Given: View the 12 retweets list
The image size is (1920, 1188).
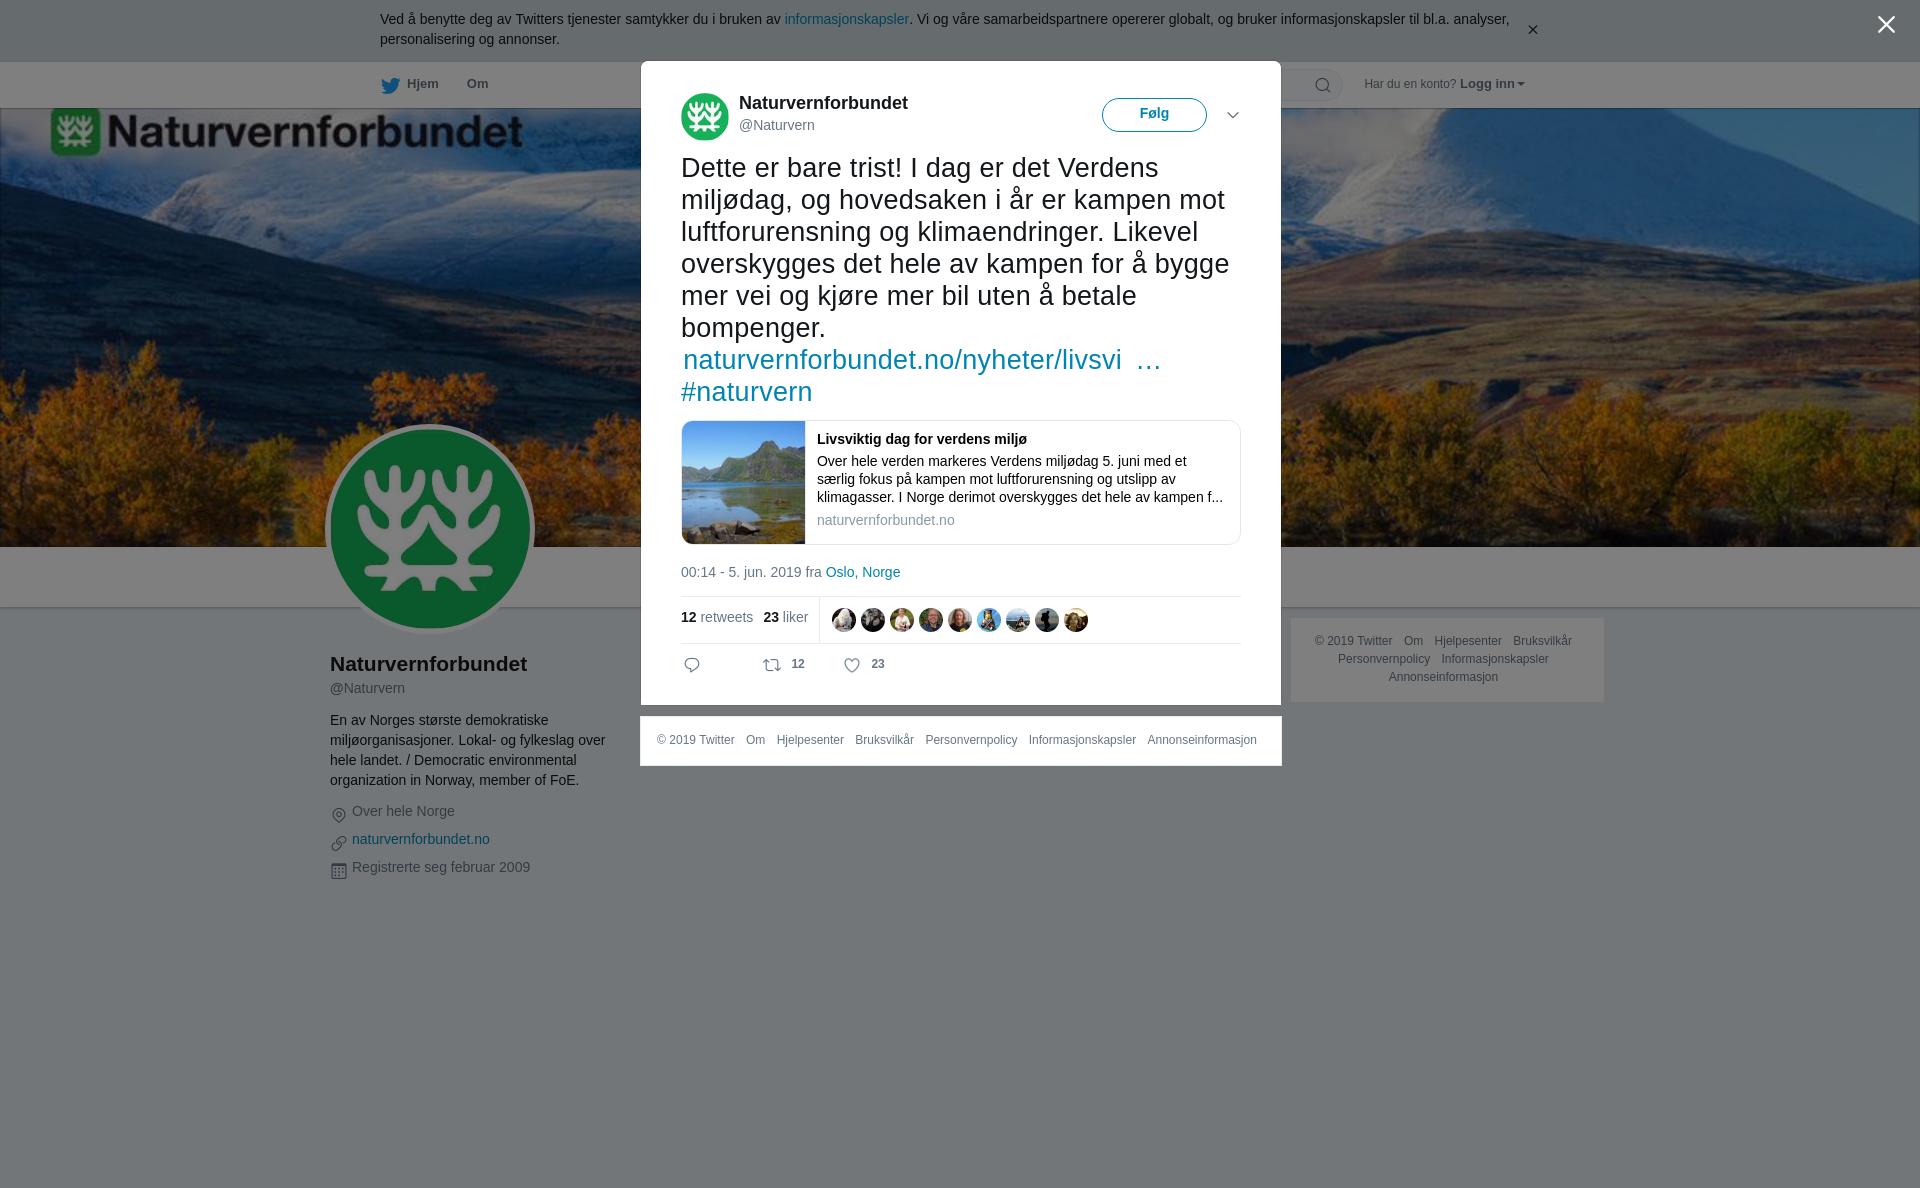Looking at the screenshot, I should 717,618.
